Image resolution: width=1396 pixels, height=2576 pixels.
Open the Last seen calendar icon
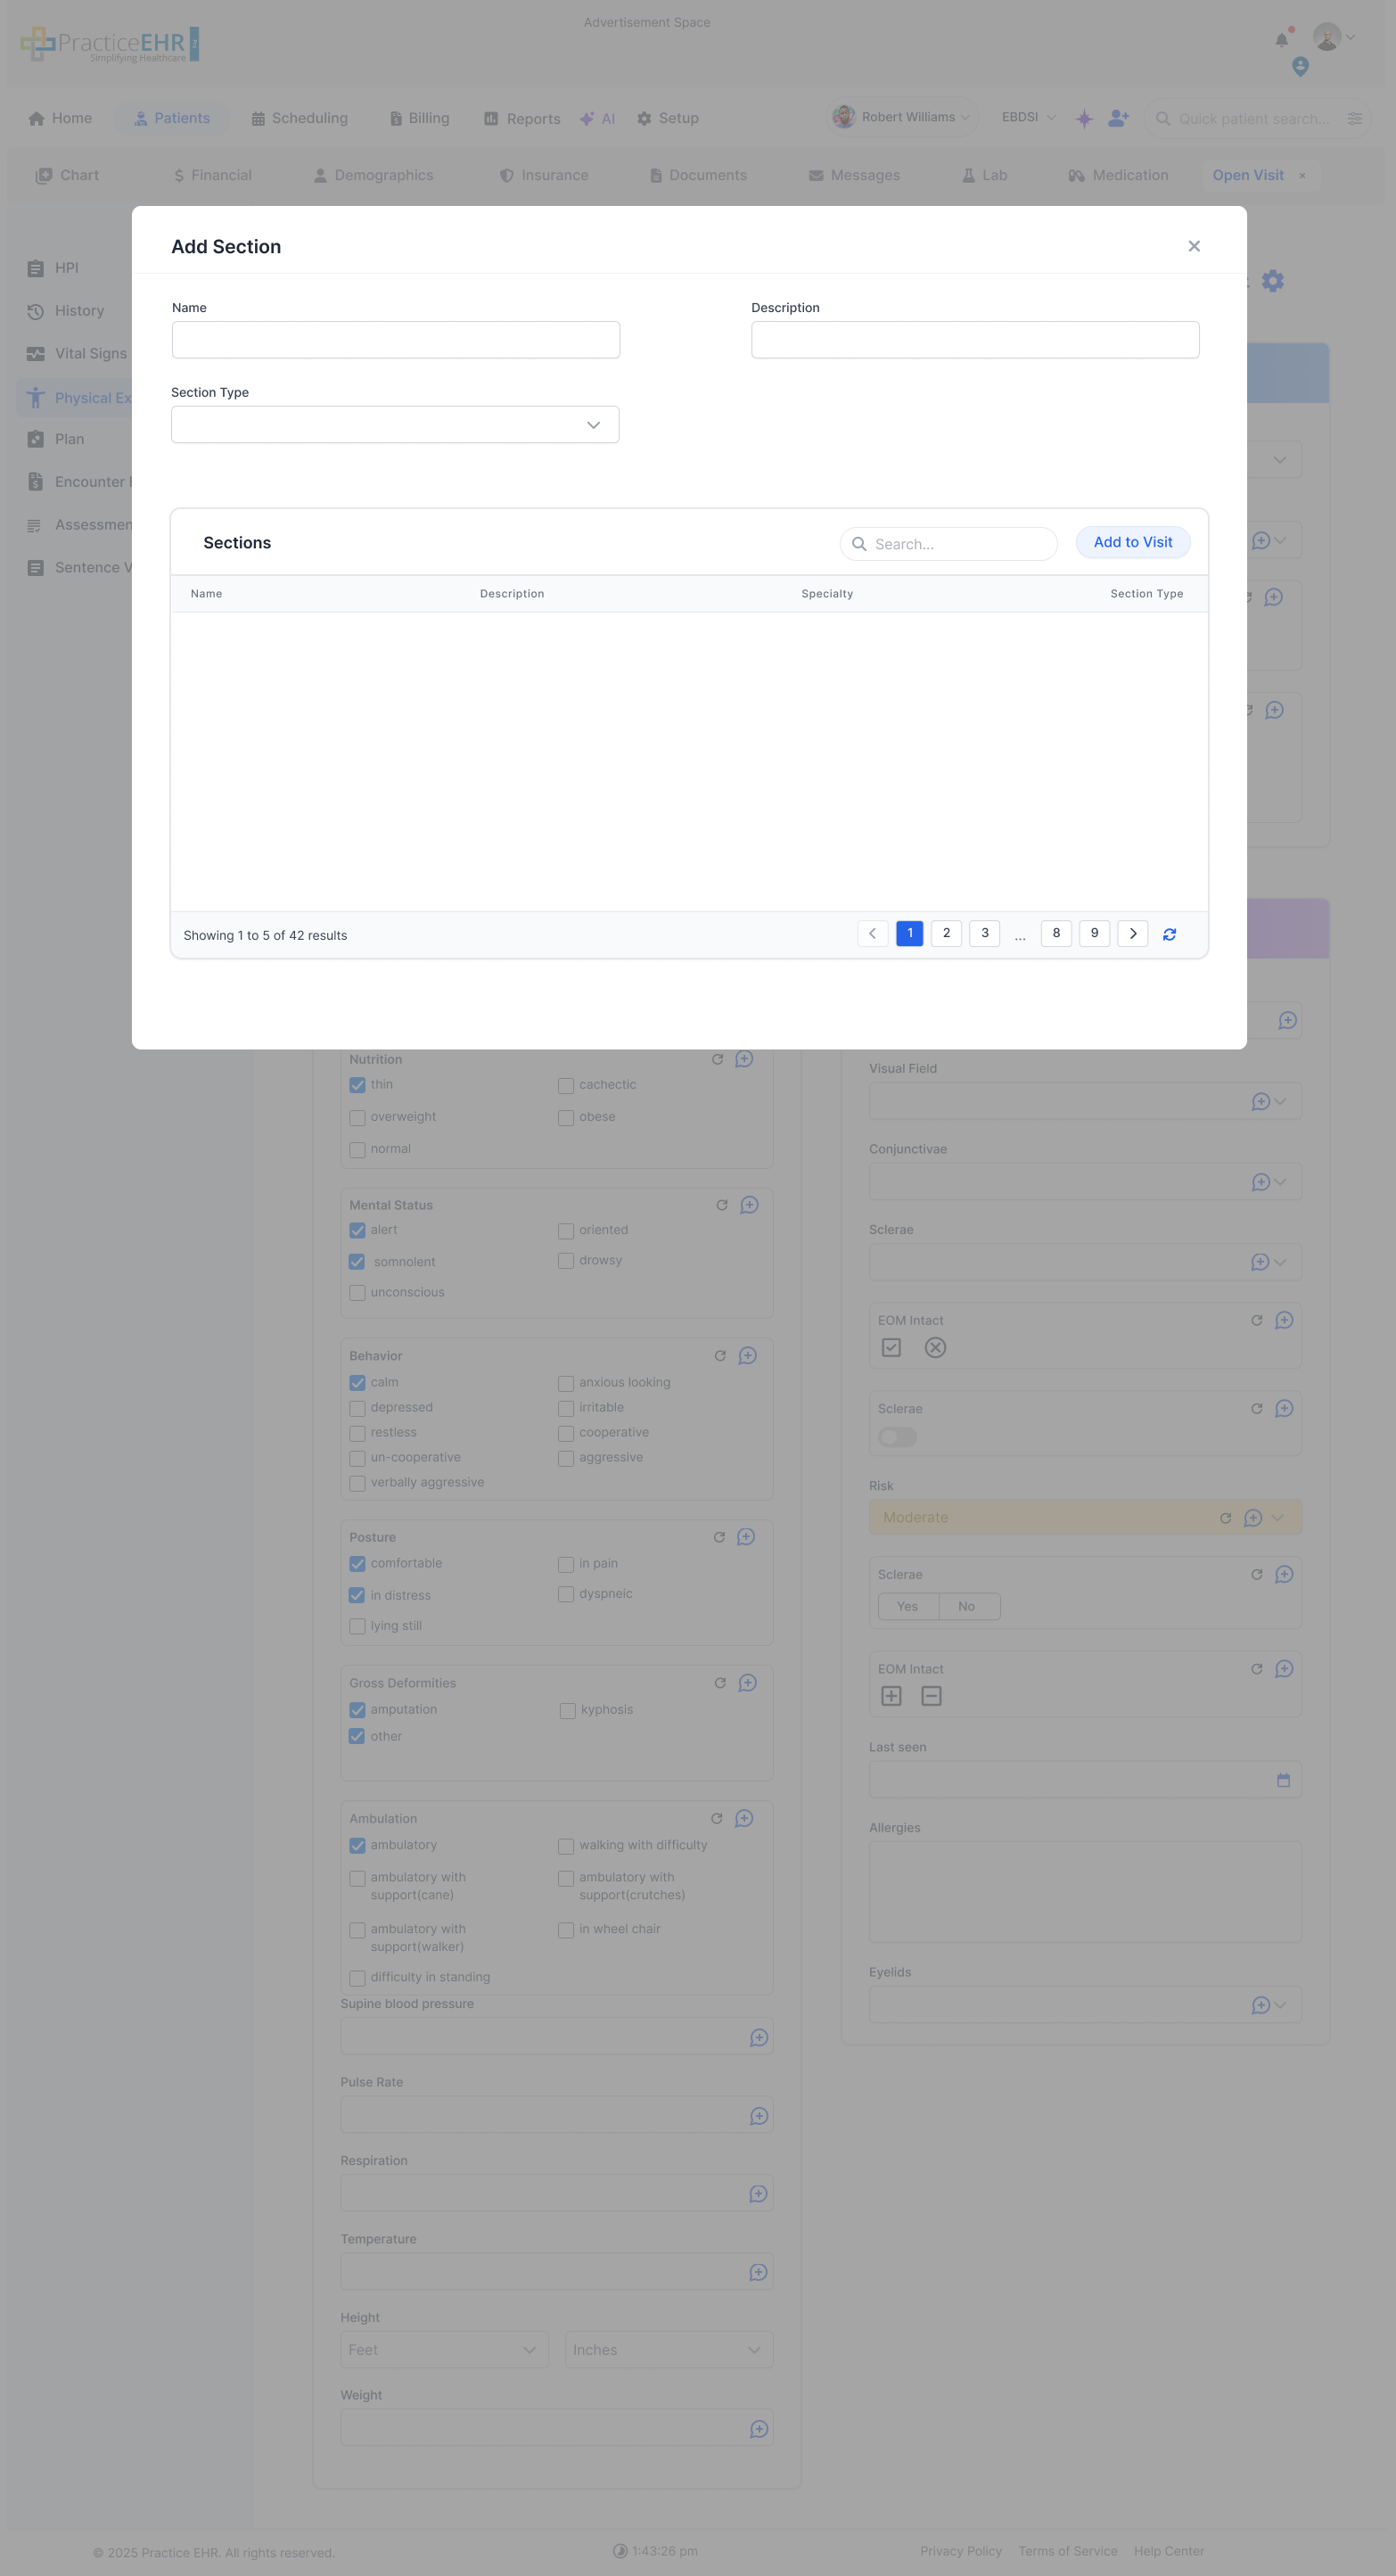click(1283, 1780)
